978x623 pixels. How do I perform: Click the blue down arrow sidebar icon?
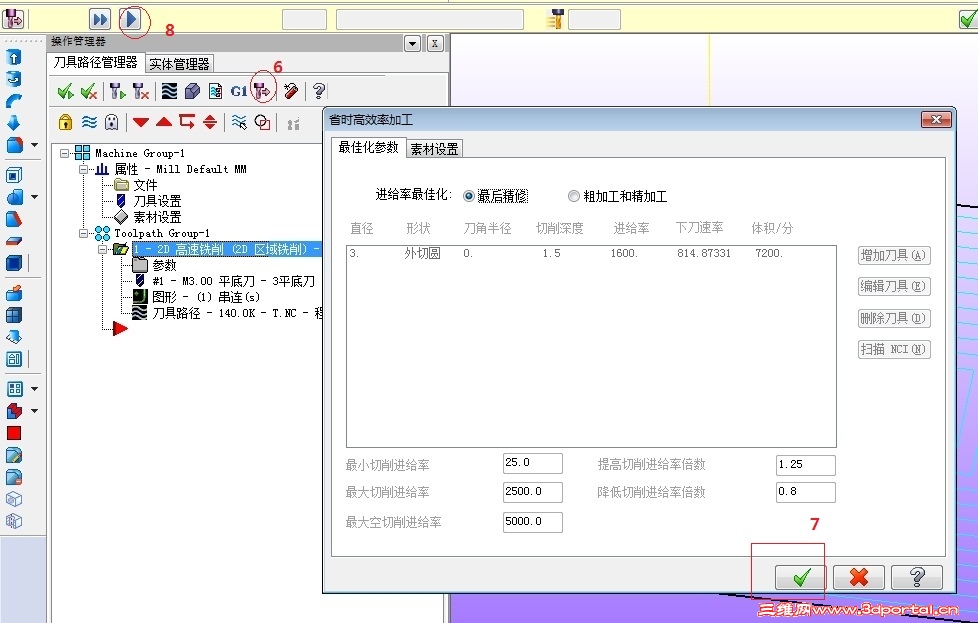13,123
